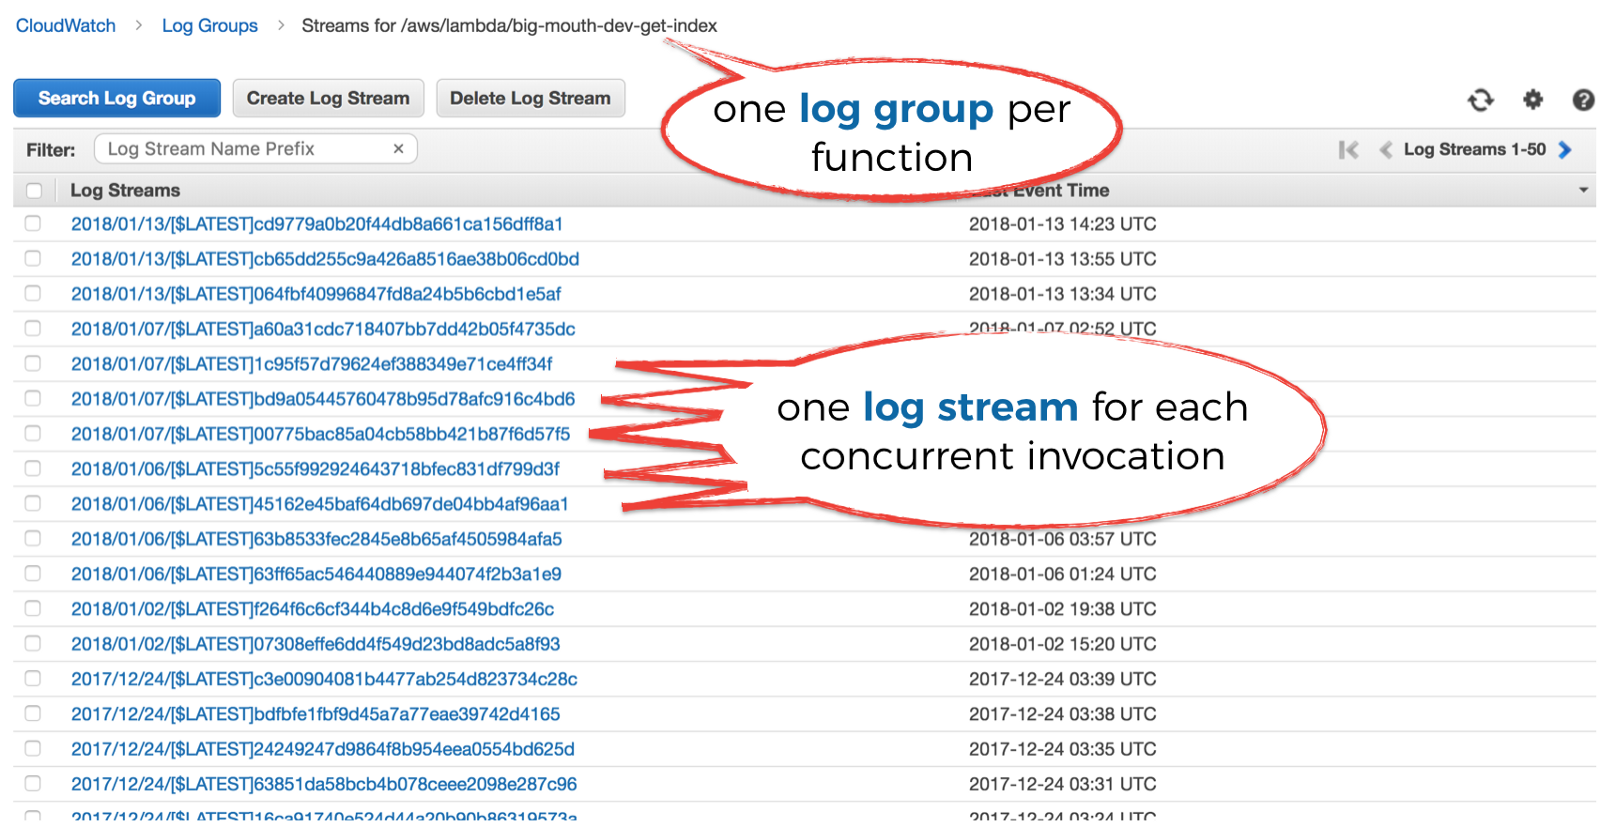Click the refresh icon

click(x=1480, y=100)
